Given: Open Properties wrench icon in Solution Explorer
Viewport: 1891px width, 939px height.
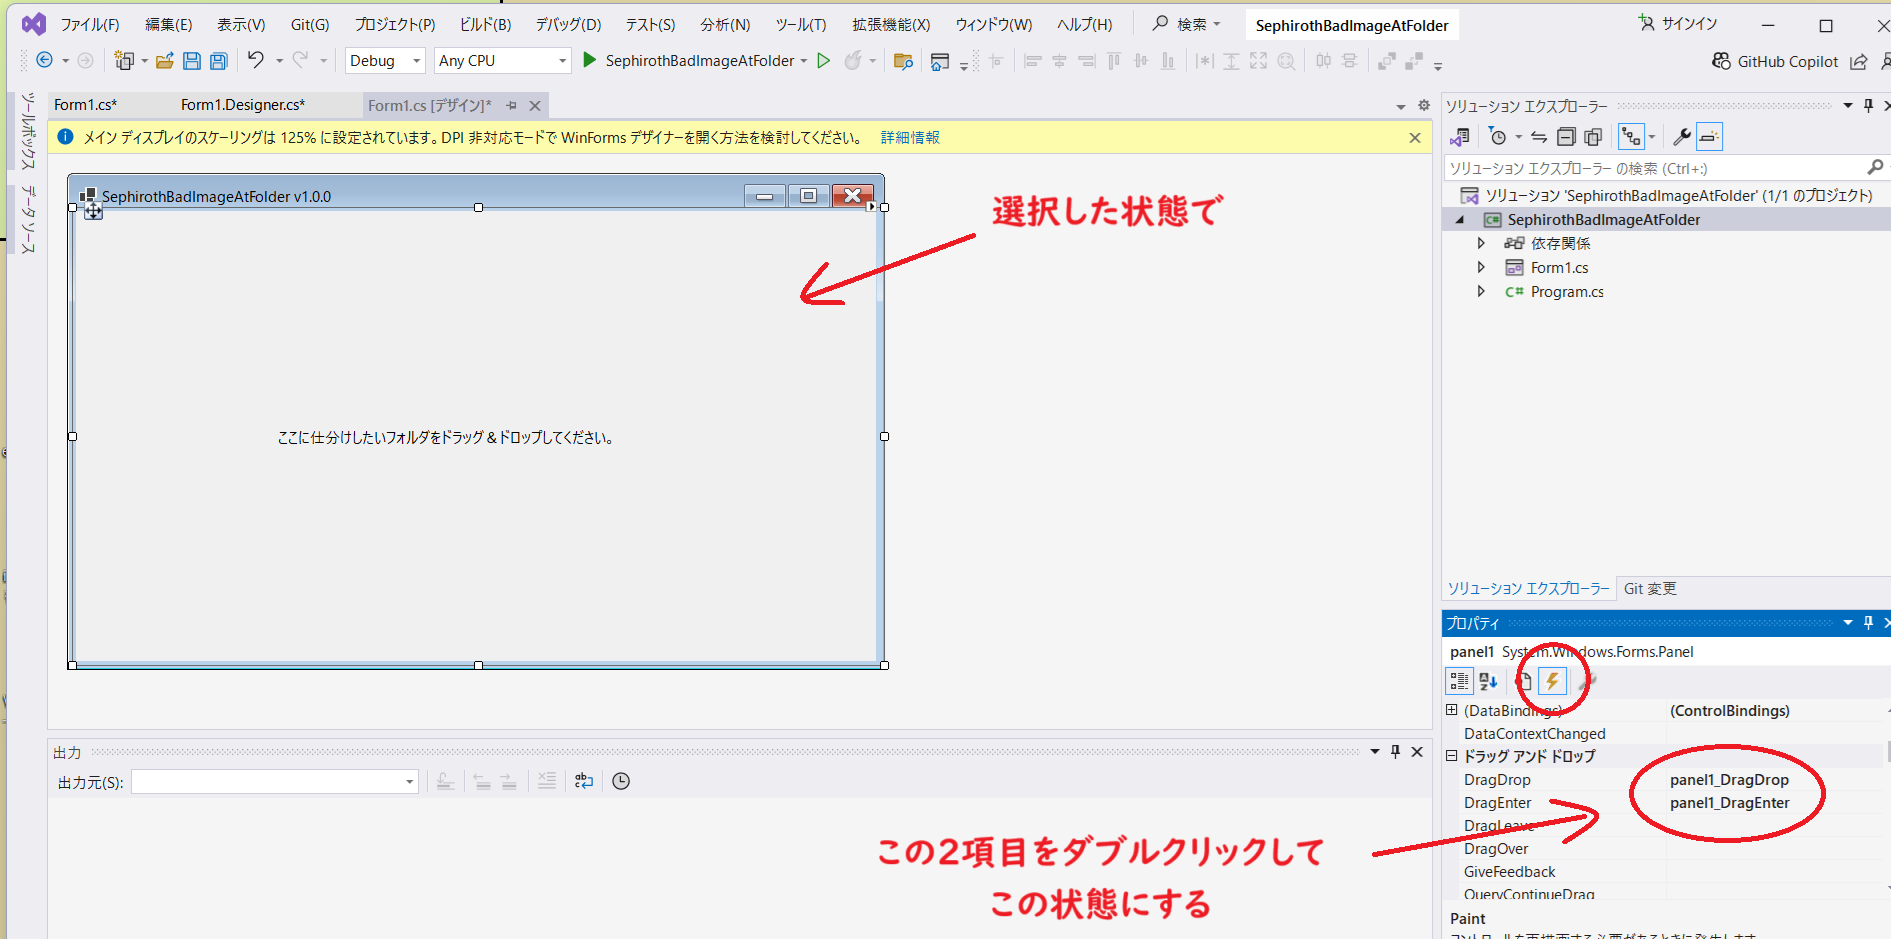Looking at the screenshot, I should click(1682, 137).
